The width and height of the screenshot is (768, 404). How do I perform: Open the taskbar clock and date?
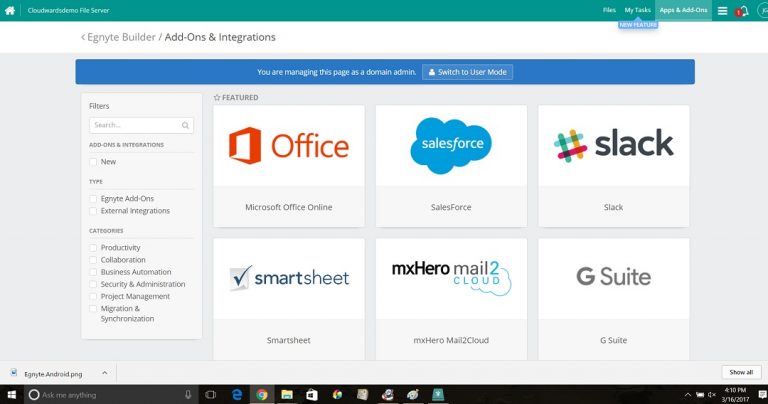pos(735,395)
